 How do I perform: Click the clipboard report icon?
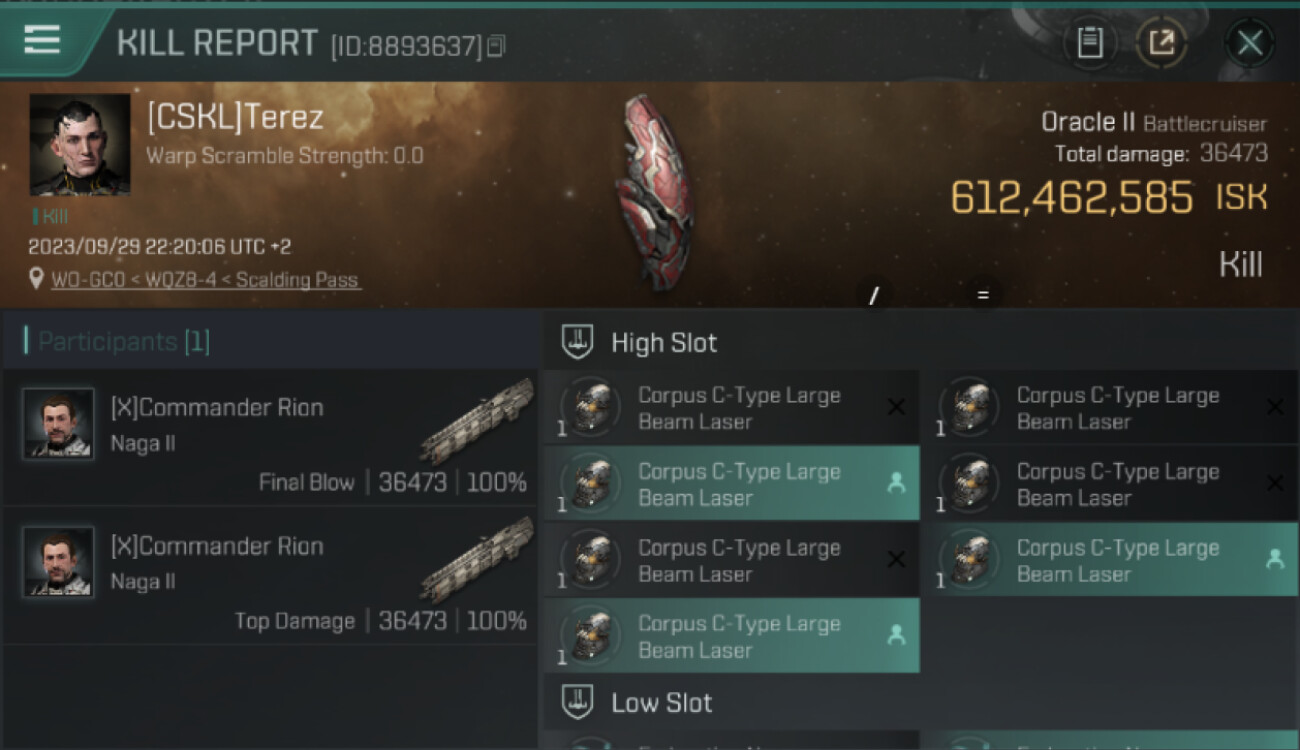tap(1090, 43)
